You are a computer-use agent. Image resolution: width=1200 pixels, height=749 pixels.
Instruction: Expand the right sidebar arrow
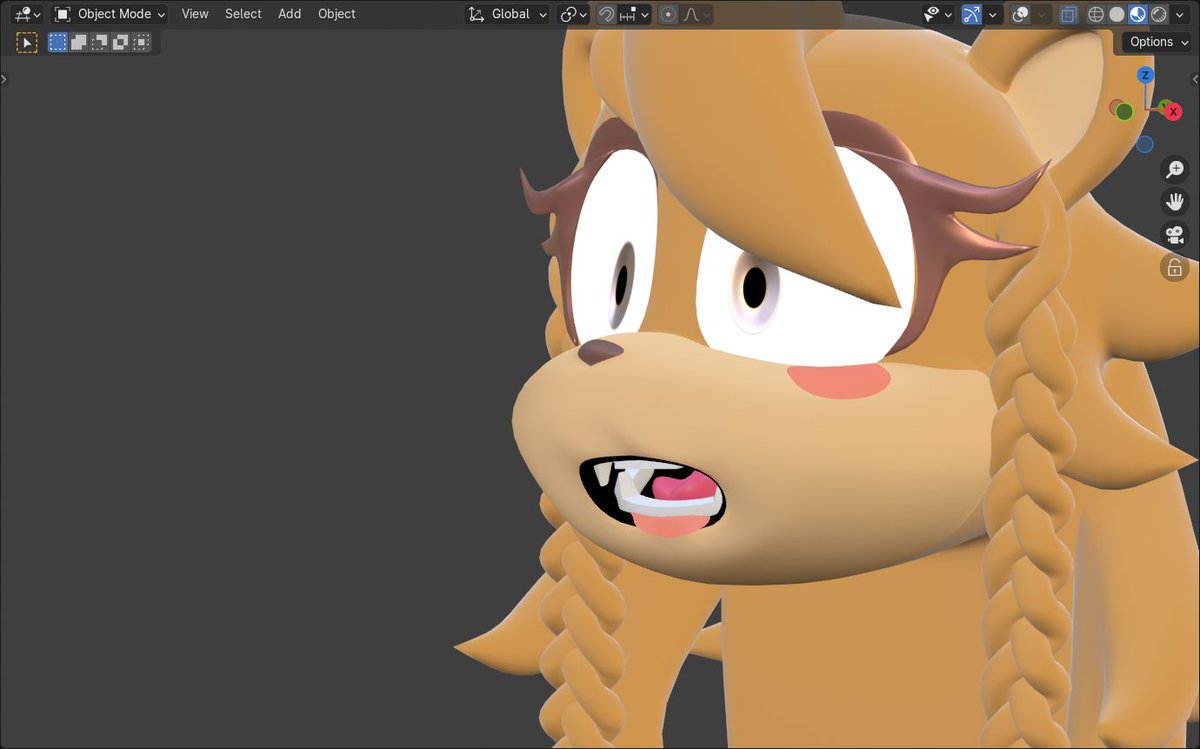[x=1196, y=79]
